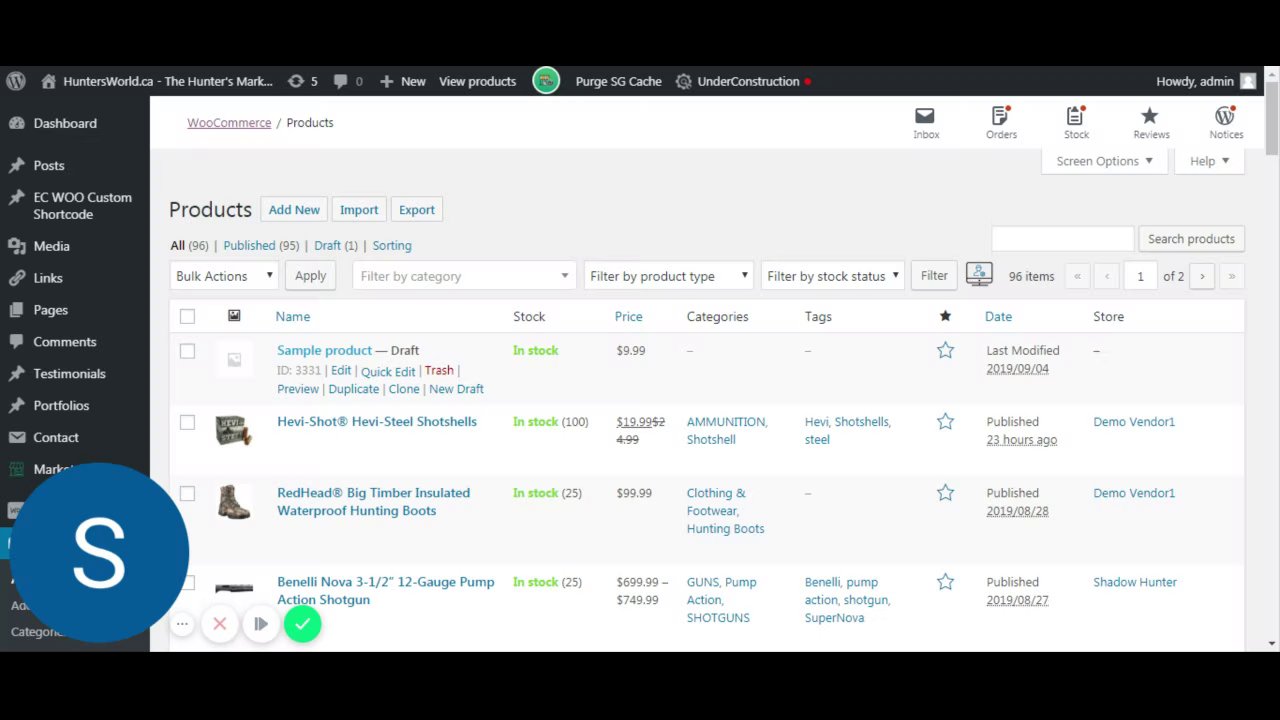Open the Filter by stock status dropdown
This screenshot has height=720, width=1280.
click(x=833, y=276)
